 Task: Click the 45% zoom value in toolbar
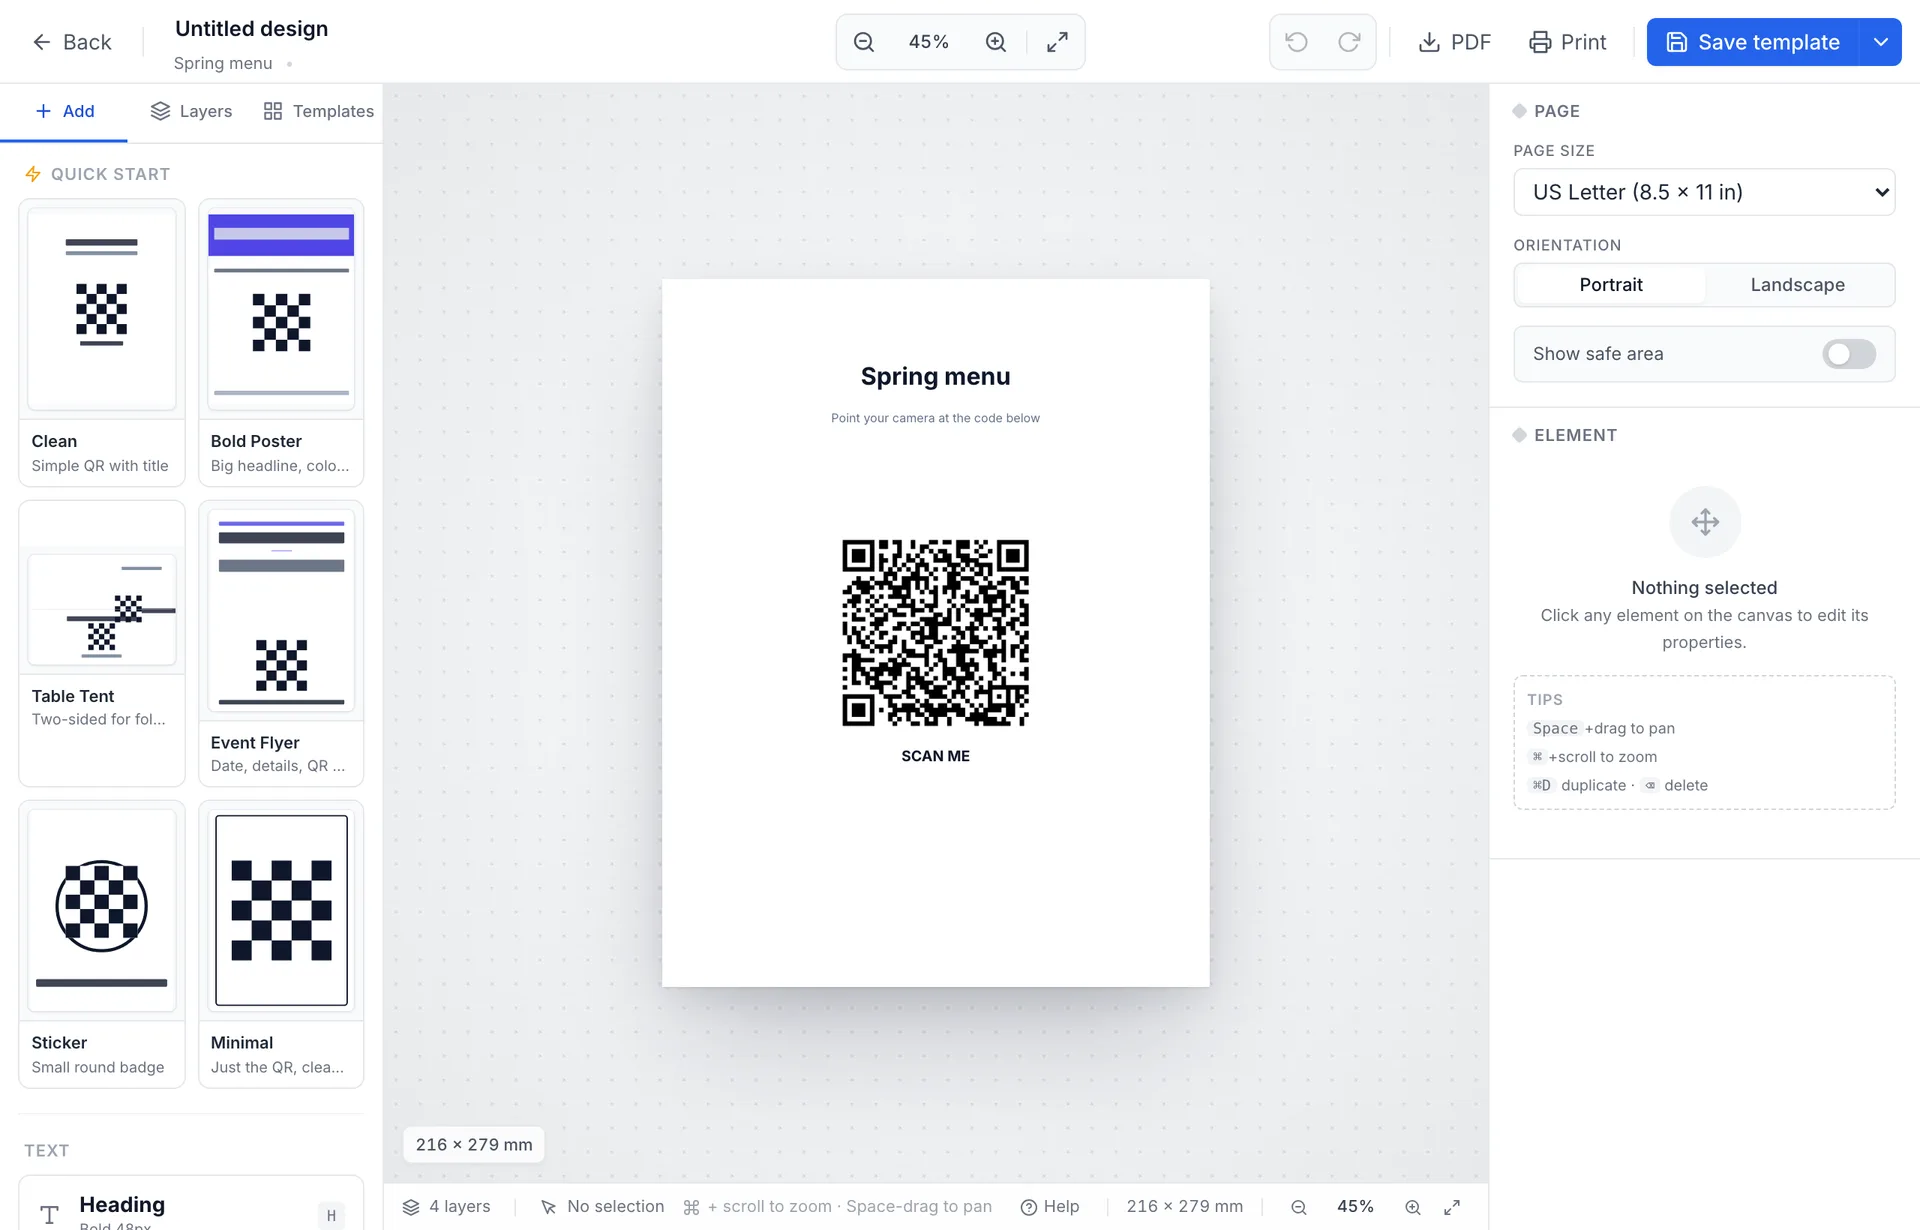coord(928,42)
